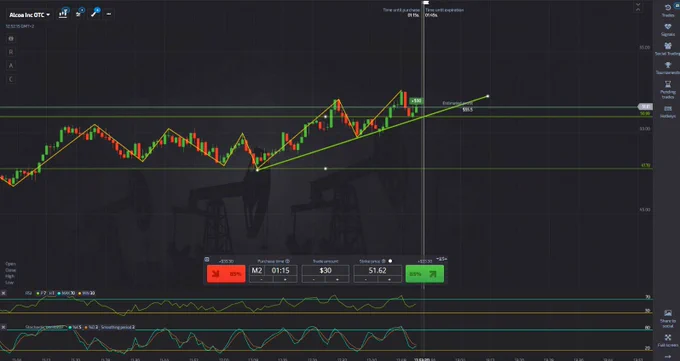Screen dimensions: 680x361
Task: Increase the trade amount with plus
Action: tap(337, 279)
